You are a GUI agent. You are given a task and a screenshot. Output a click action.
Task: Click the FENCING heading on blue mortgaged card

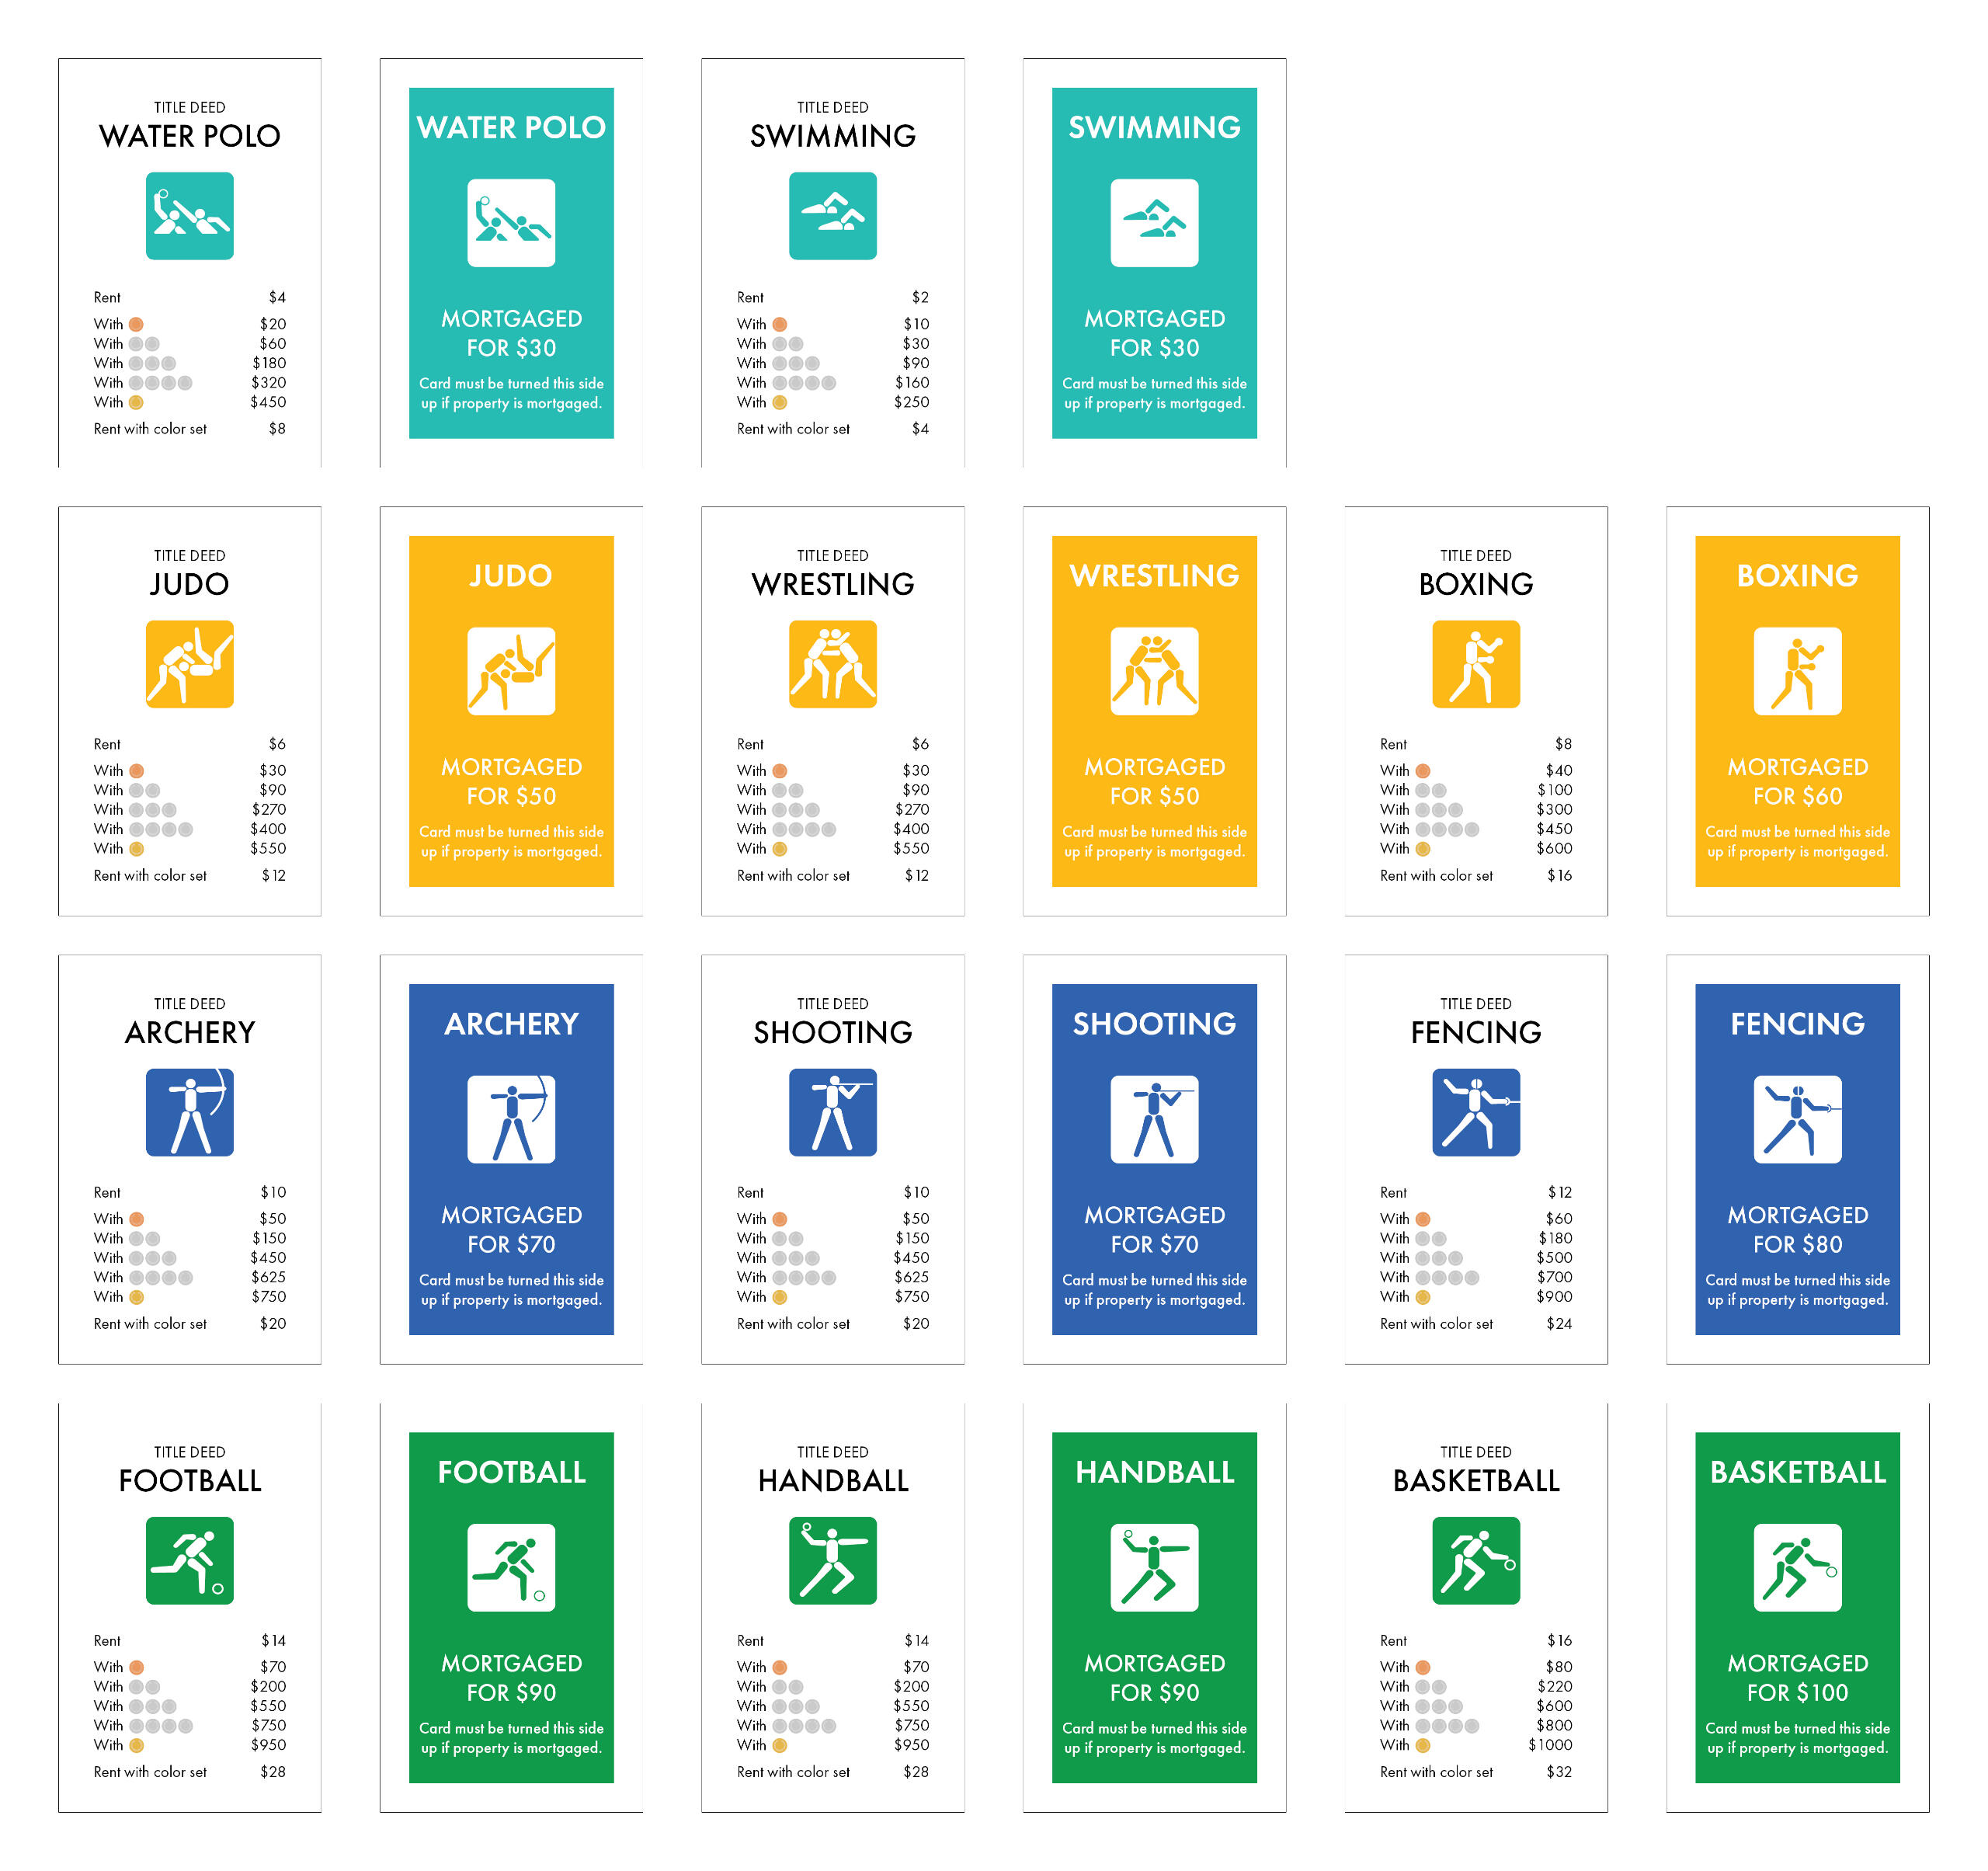click(x=1797, y=1023)
